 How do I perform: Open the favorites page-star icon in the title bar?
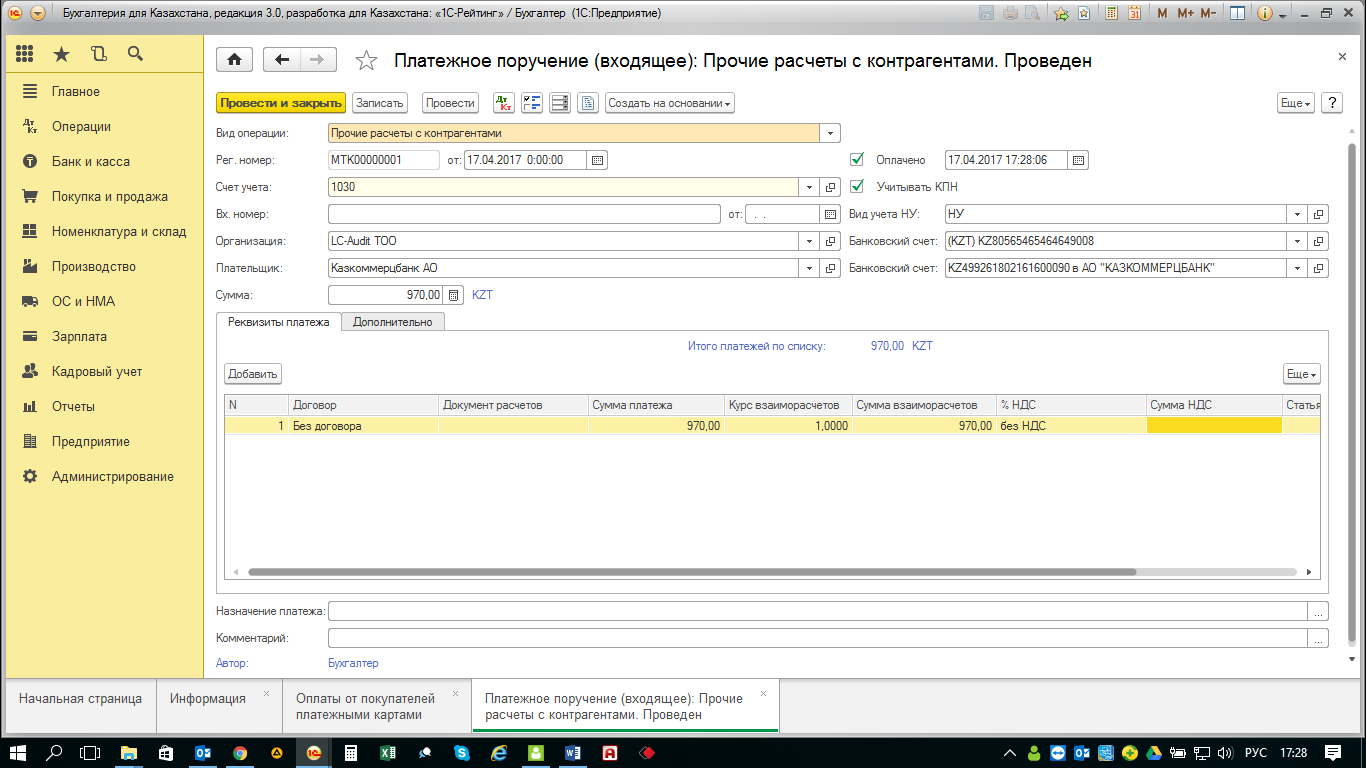(1084, 14)
